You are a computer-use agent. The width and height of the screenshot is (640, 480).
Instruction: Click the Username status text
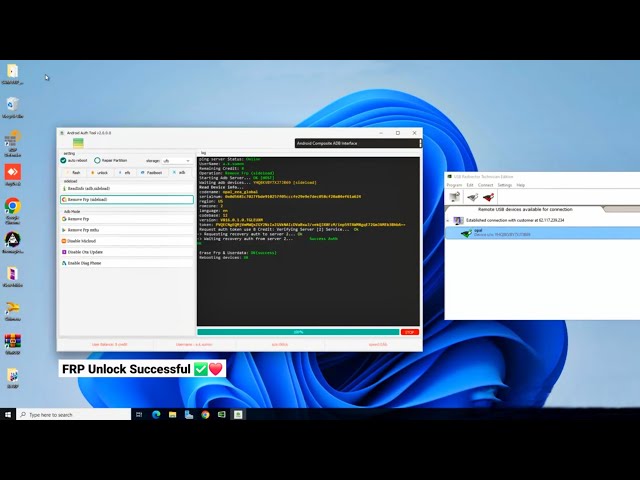[194, 344]
